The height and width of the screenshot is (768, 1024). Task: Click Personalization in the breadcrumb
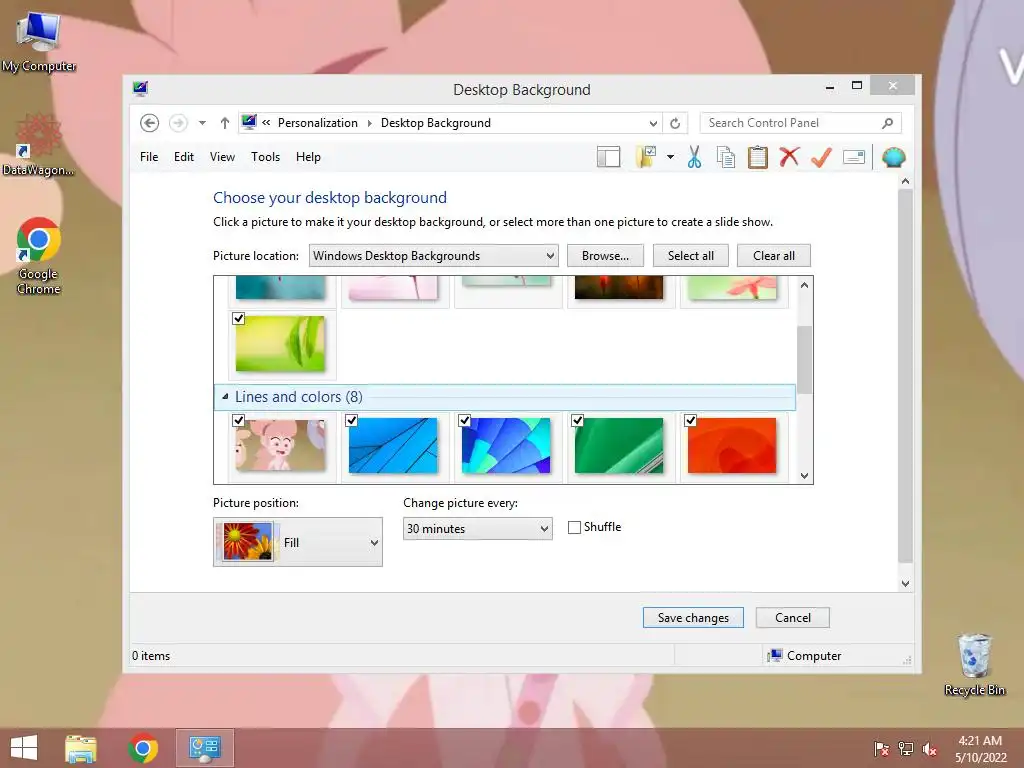[x=317, y=123]
